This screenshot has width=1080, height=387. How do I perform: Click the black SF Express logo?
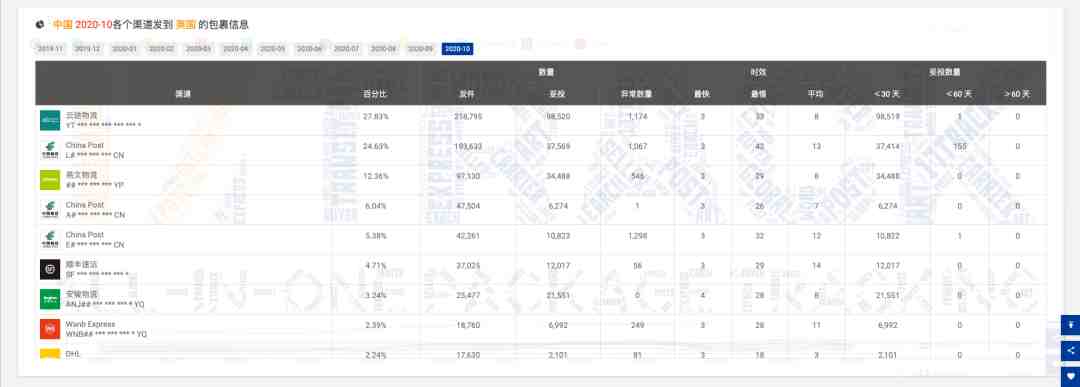tap(50, 269)
